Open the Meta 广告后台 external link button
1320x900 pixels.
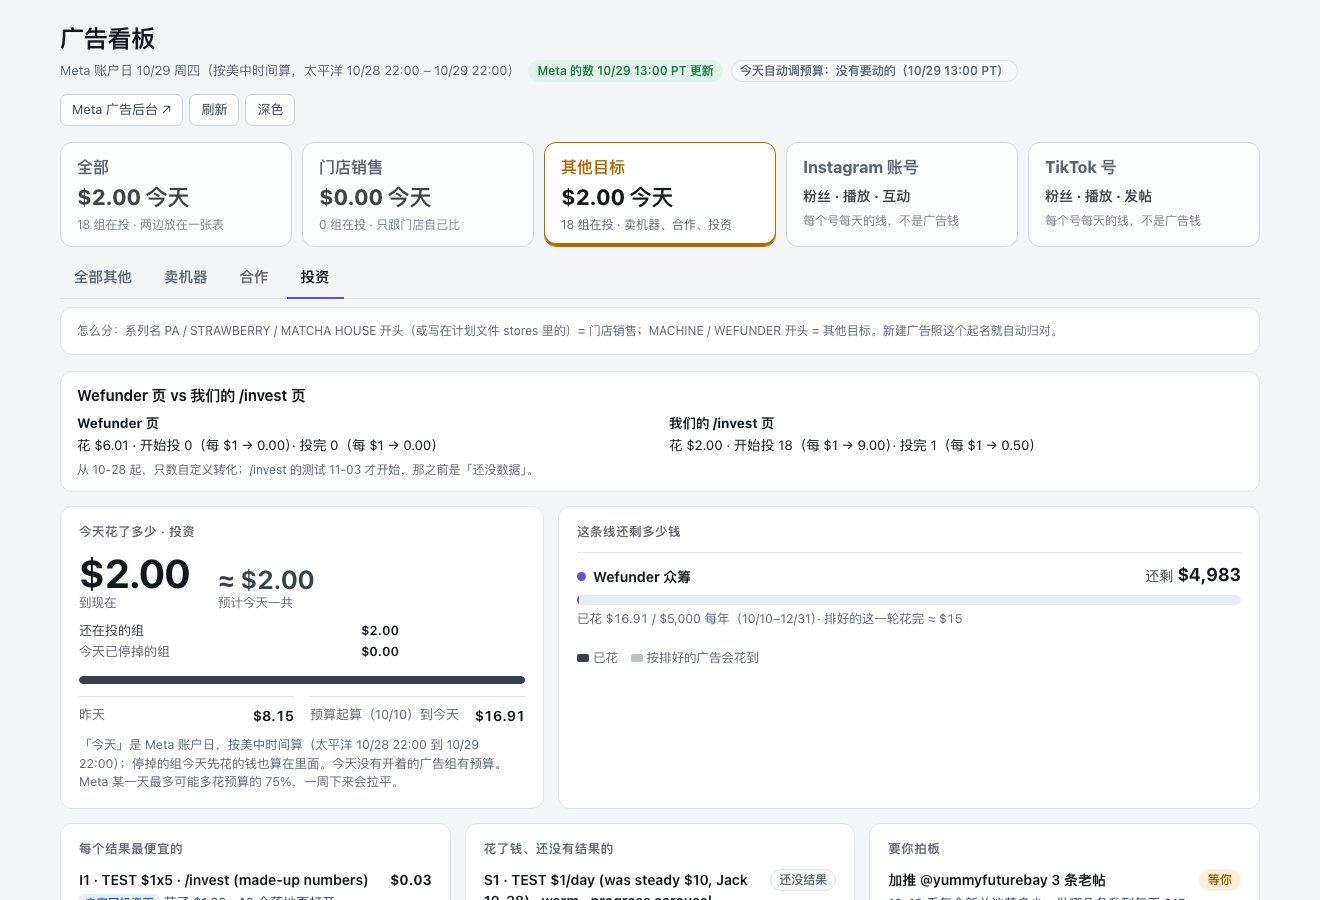point(121,110)
